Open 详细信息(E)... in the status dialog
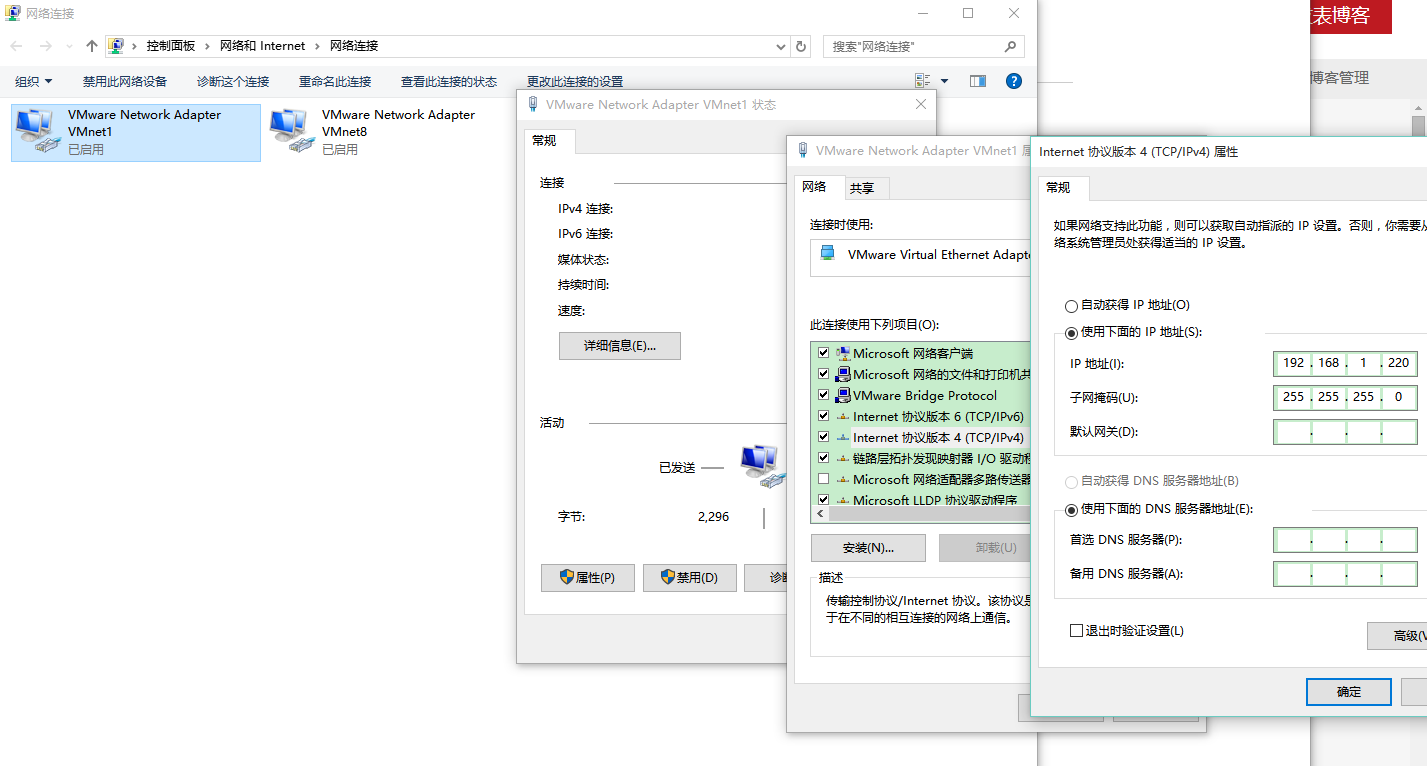The image size is (1427, 766). [620, 346]
